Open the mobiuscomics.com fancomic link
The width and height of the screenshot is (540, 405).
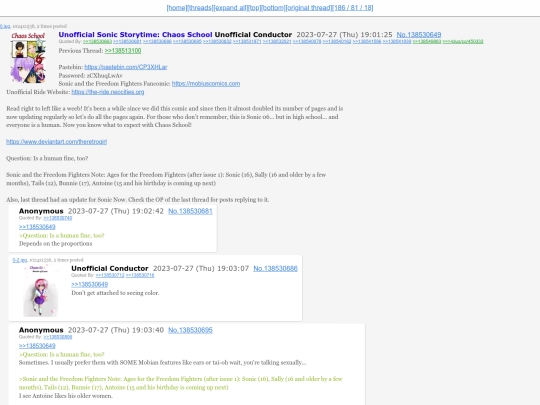pos(206,83)
